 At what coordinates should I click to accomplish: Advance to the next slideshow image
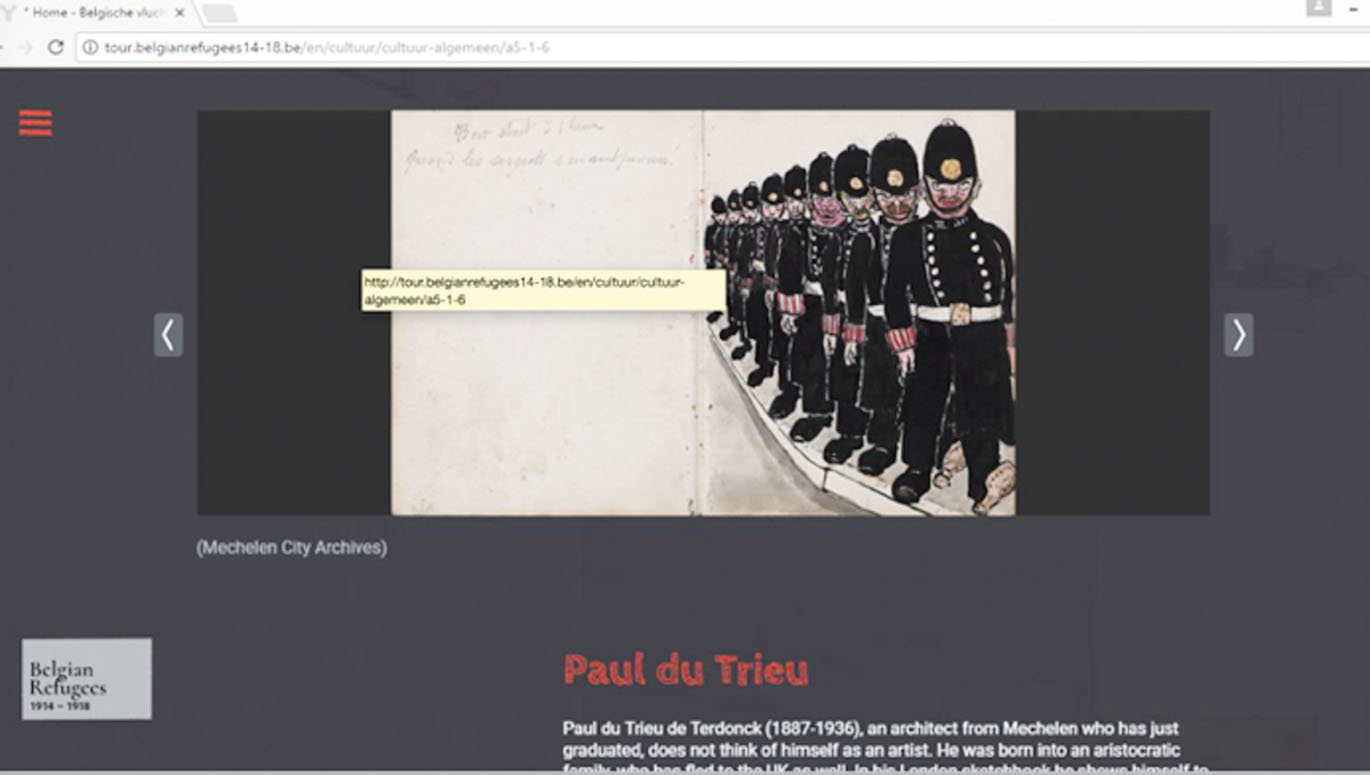coord(1238,335)
